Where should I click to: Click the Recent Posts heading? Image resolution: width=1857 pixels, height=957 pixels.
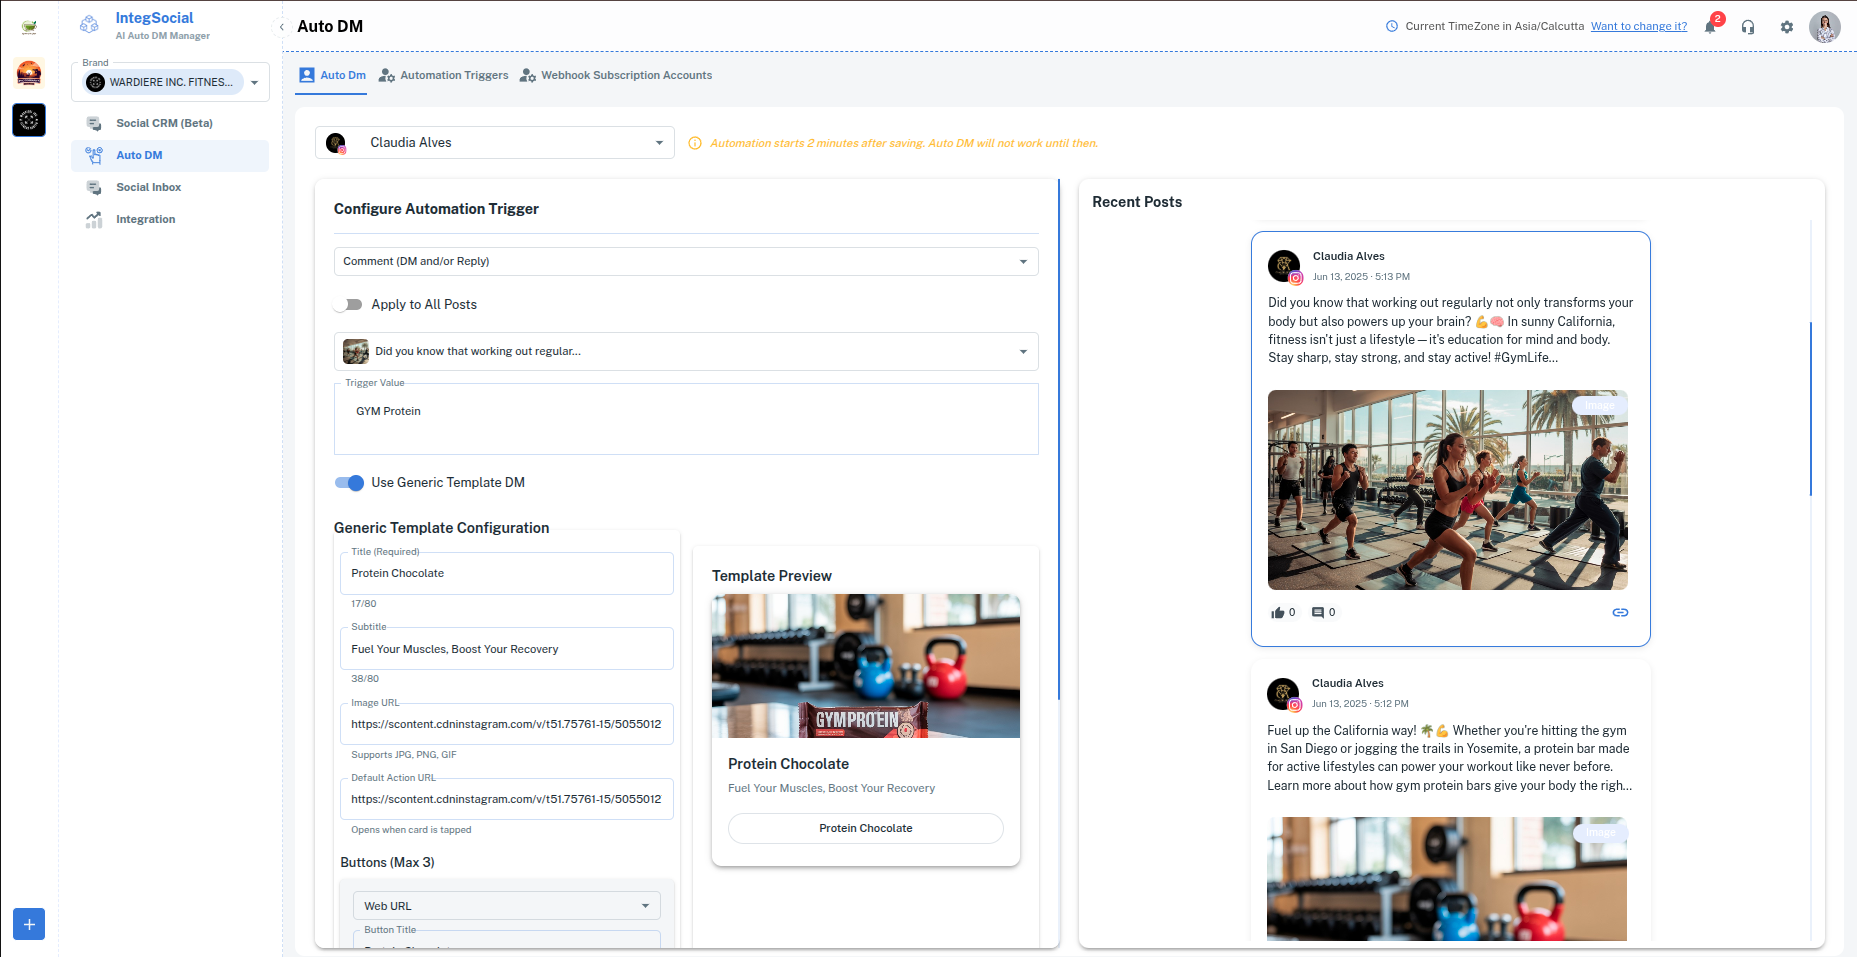click(1137, 202)
